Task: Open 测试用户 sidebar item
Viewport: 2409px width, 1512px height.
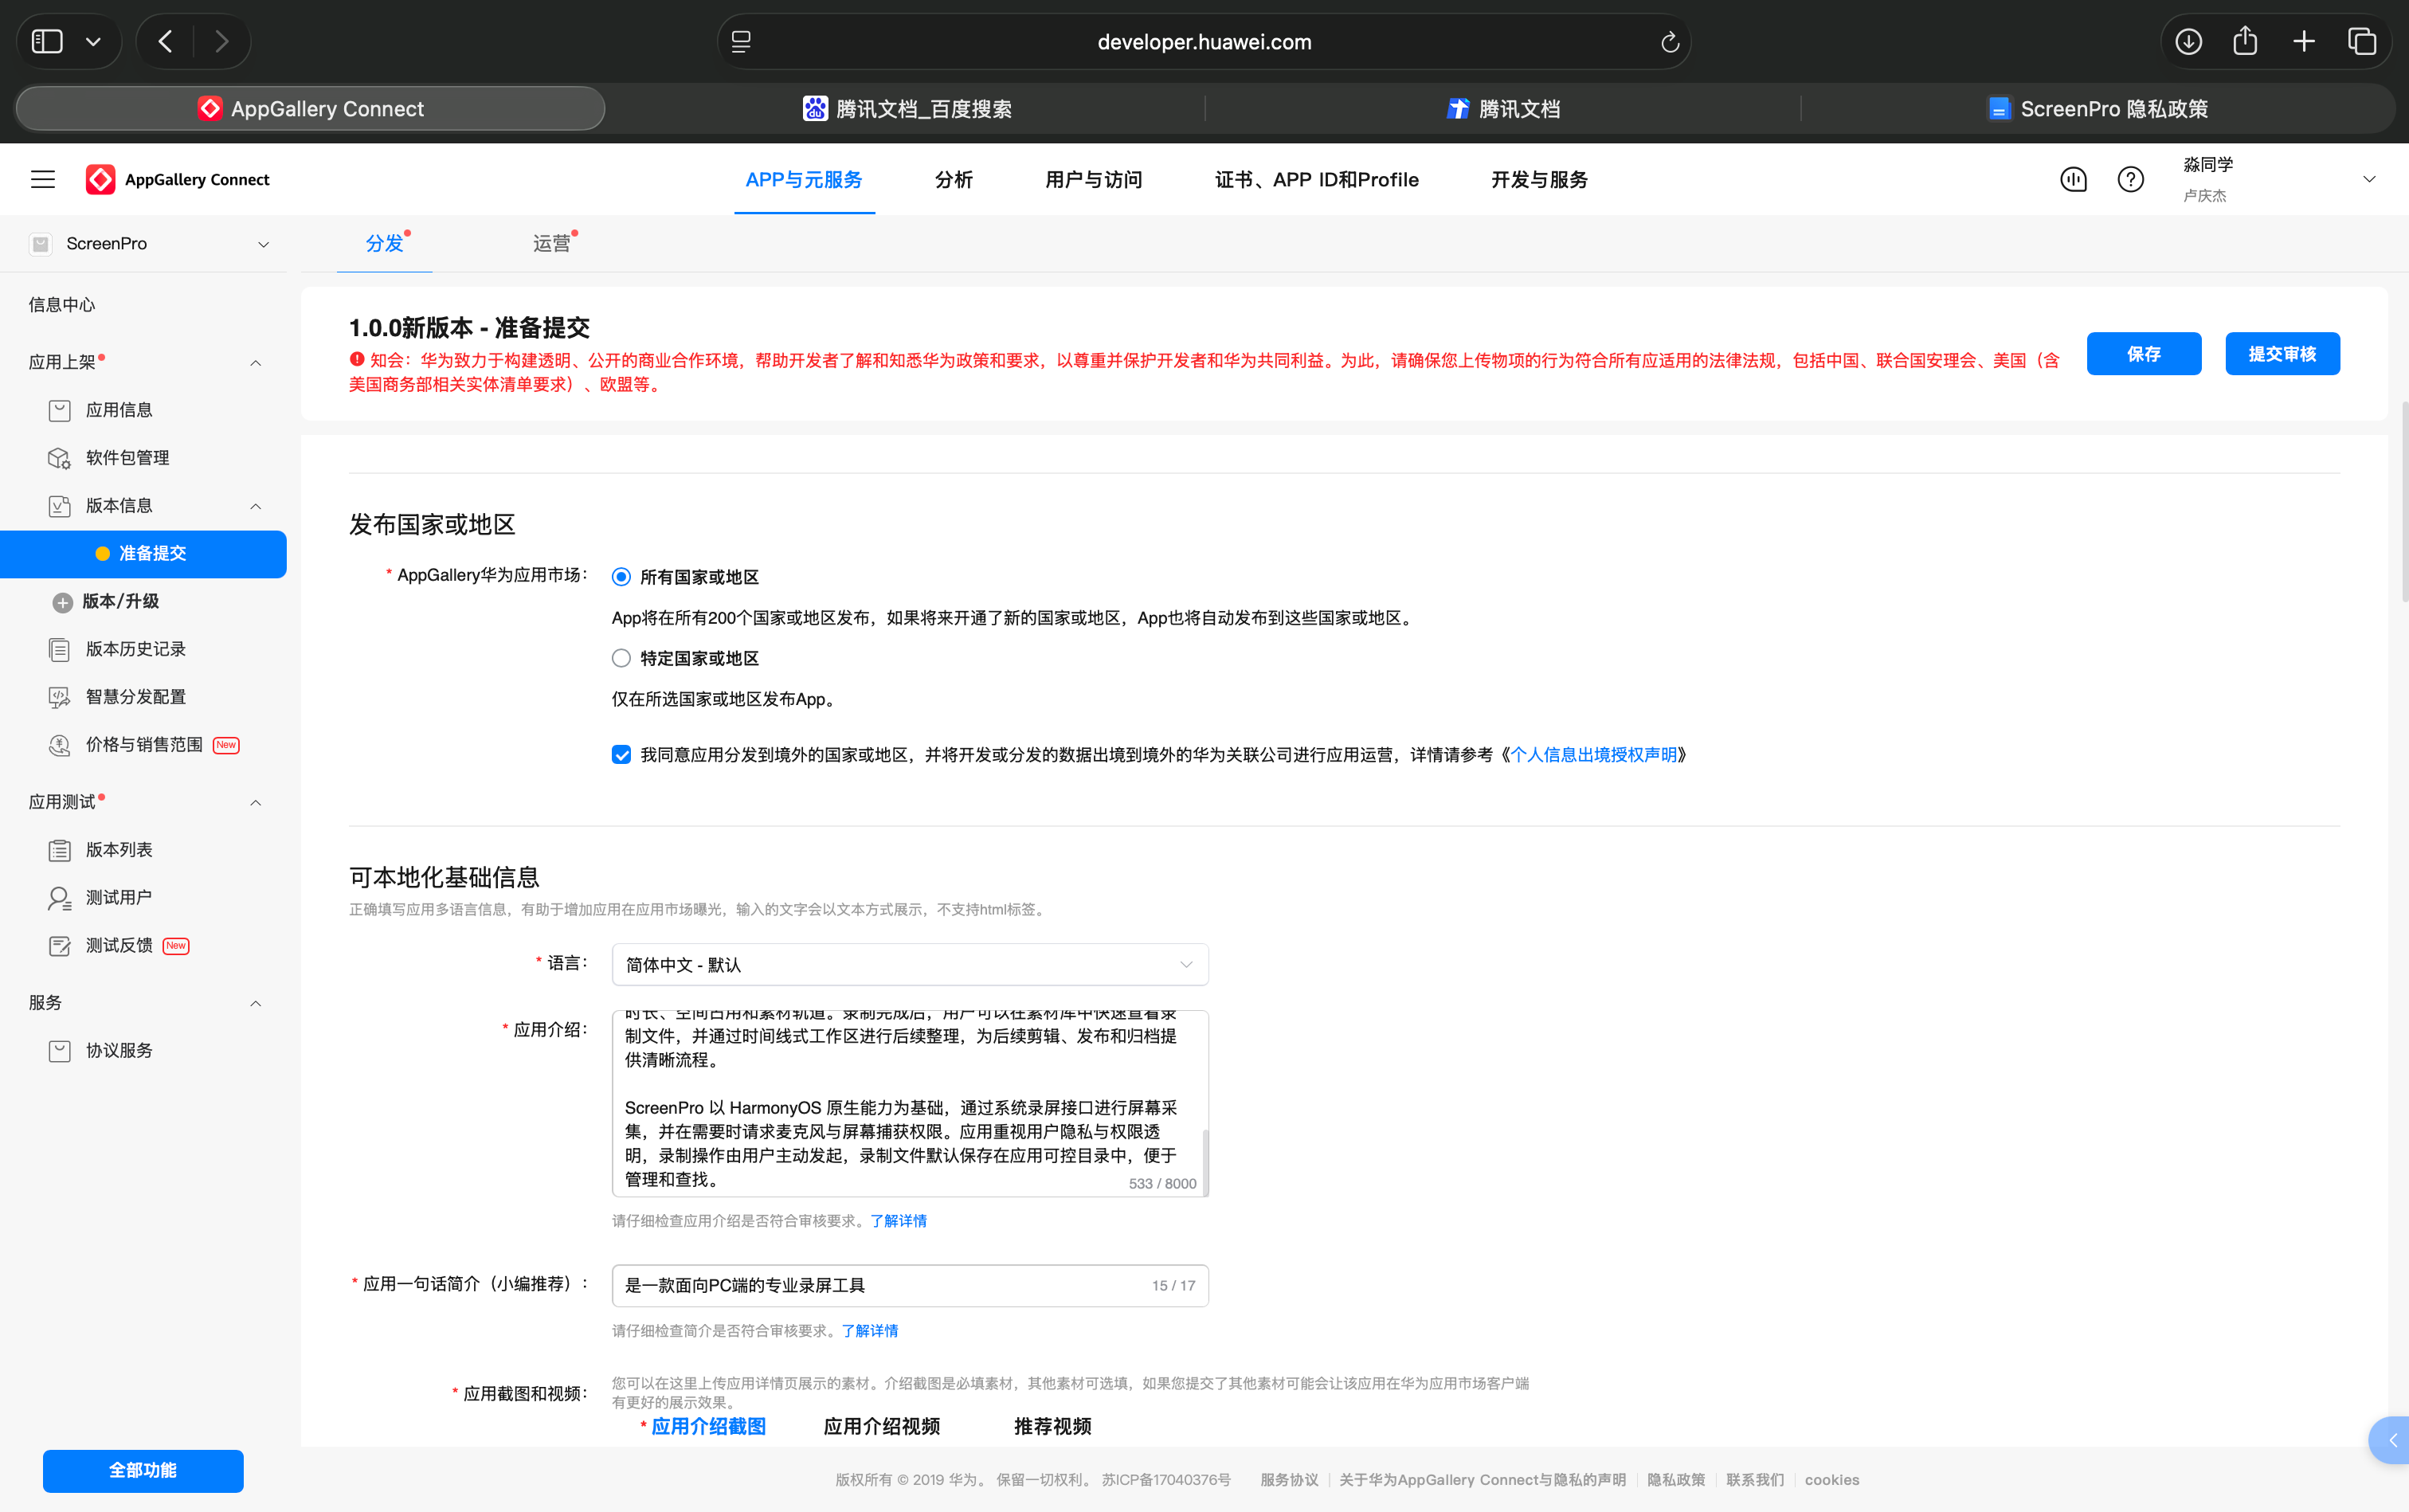Action: pos(119,897)
